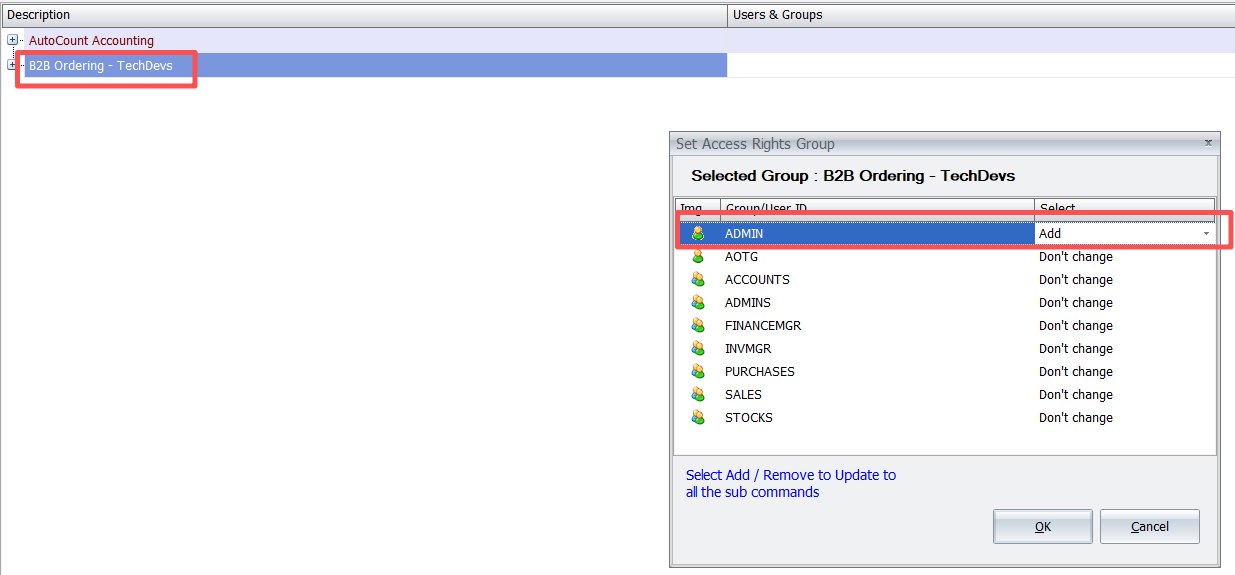This screenshot has width=1235, height=575.
Task: Expand the B2B Ordering - TechDevs node
Action: click(12, 65)
